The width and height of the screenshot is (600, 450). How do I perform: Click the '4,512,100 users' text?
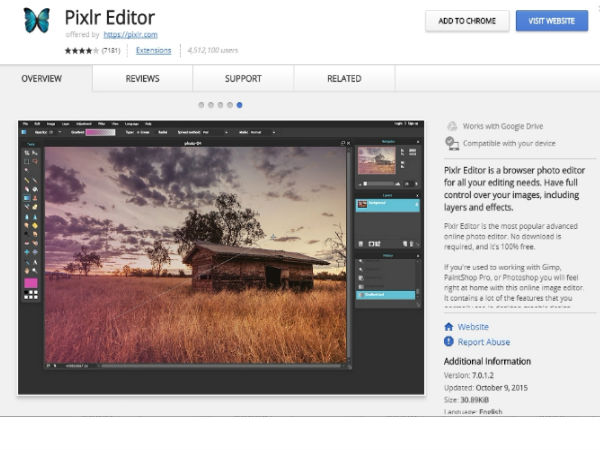(213, 51)
